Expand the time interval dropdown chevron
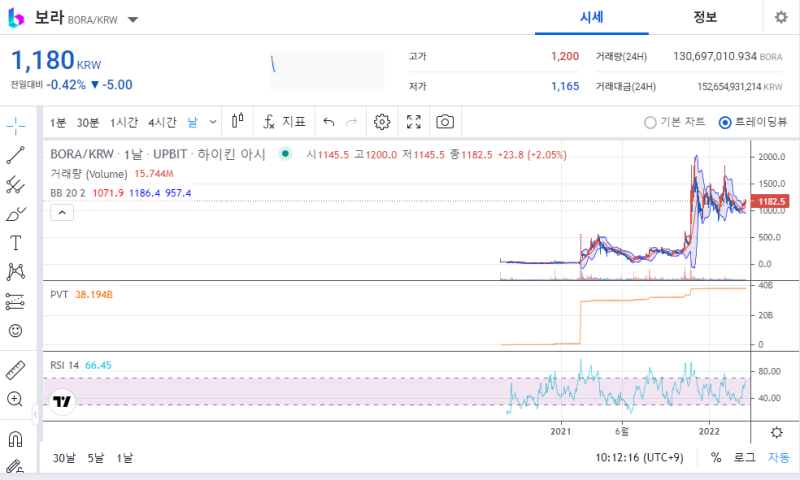Viewport: 800px width, 480px height. 213,122
